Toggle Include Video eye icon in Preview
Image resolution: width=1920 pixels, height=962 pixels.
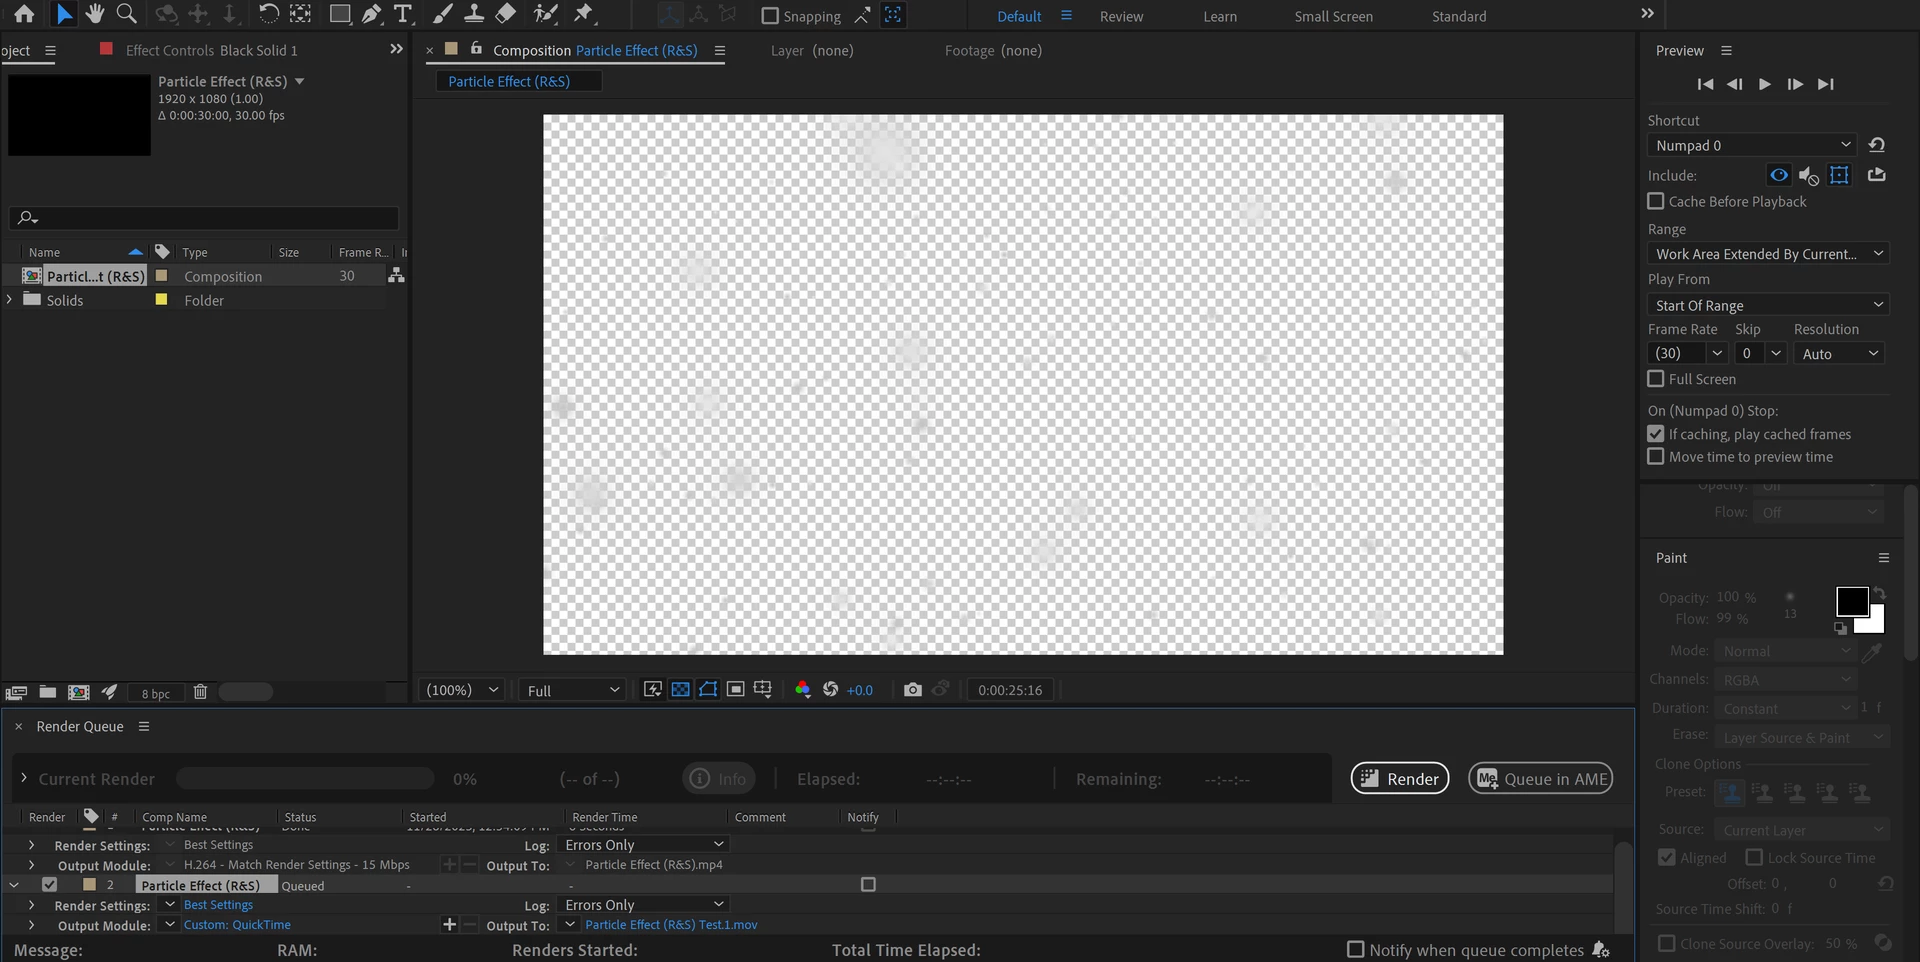pyautogui.click(x=1779, y=175)
